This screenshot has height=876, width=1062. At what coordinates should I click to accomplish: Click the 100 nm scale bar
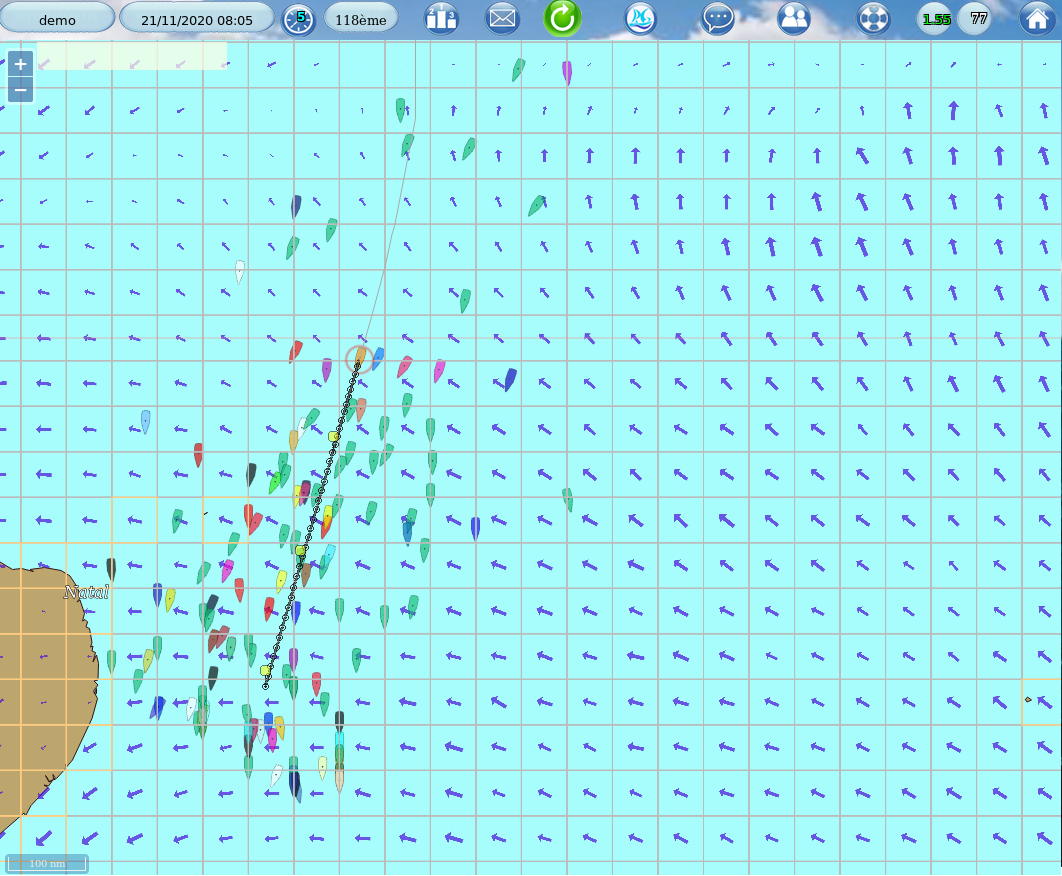(47, 863)
